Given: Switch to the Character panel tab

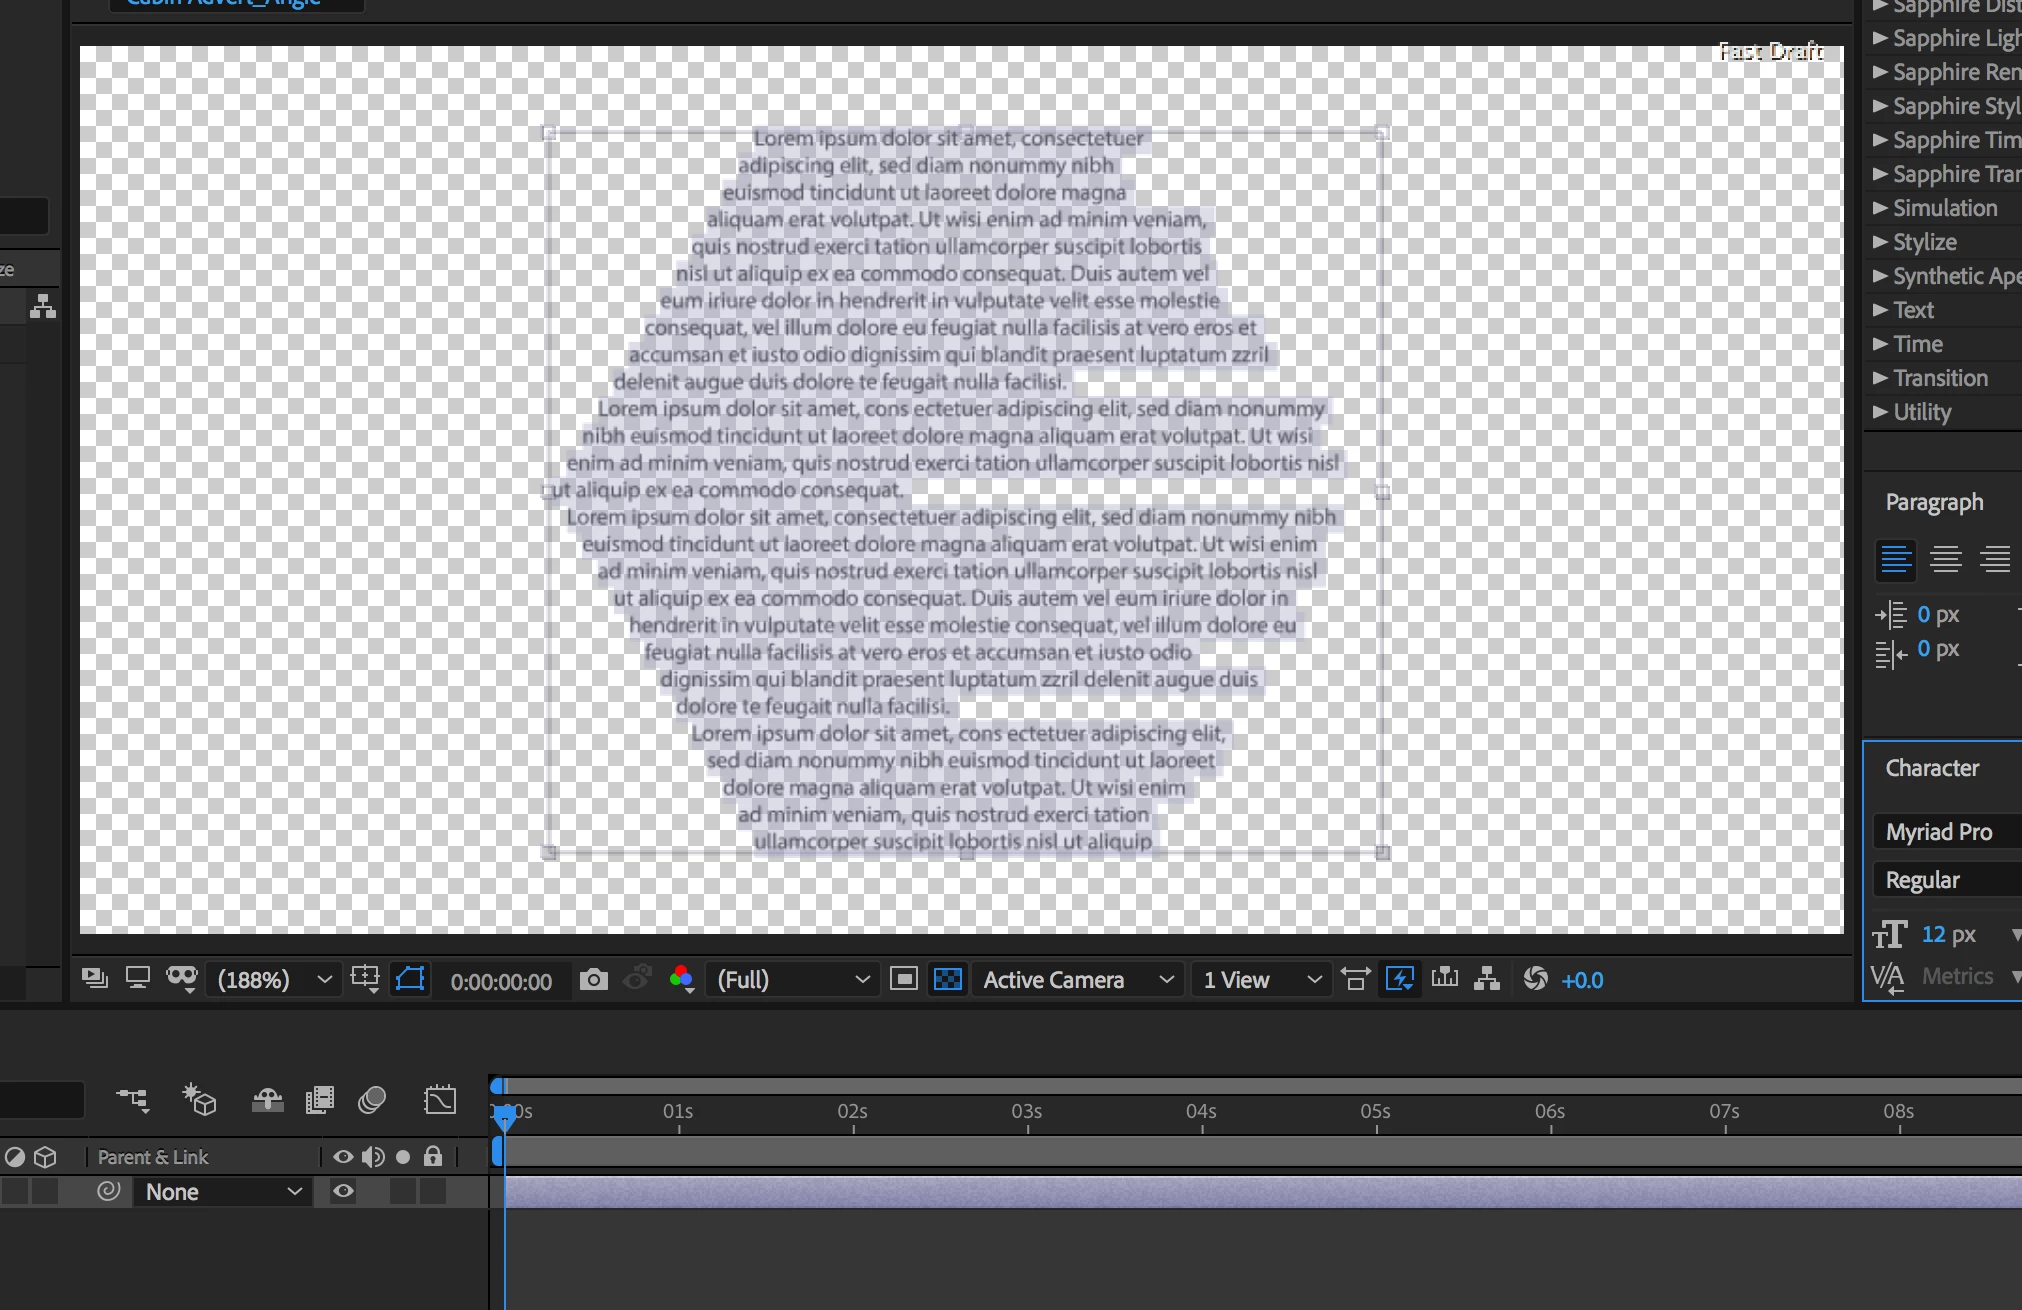Looking at the screenshot, I should coord(1932,768).
